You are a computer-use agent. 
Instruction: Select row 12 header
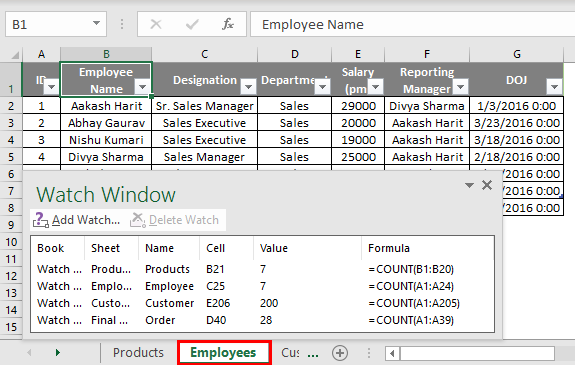11,276
